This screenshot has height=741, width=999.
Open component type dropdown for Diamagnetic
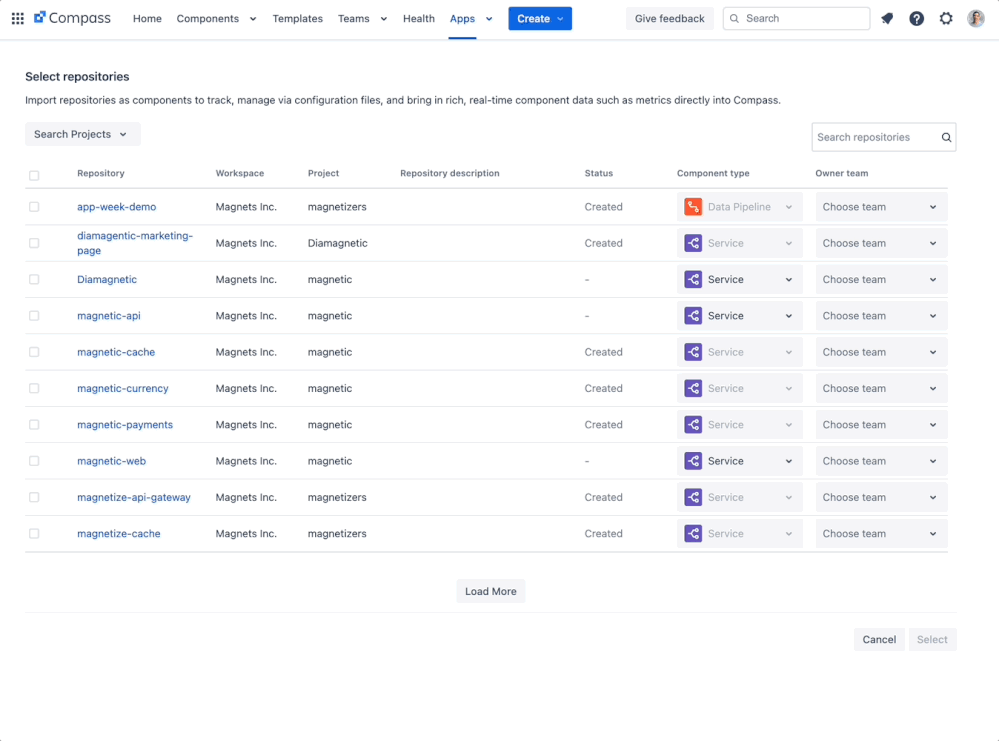coord(740,279)
